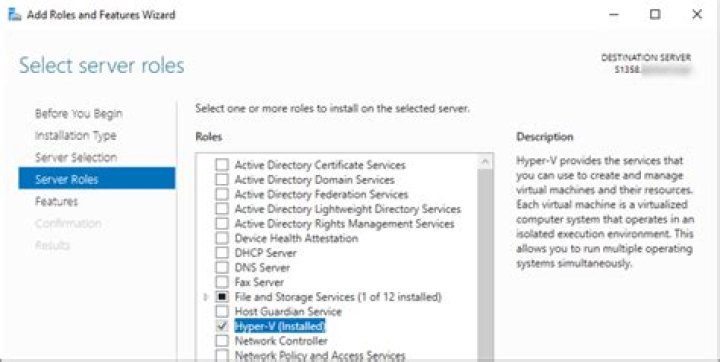Toggle File and Storage Services checkbox
720x362 pixels.
[x=222, y=297]
